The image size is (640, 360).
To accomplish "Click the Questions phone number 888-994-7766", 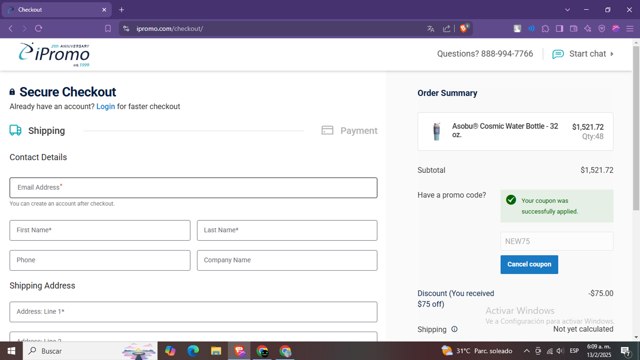I will [507, 54].
